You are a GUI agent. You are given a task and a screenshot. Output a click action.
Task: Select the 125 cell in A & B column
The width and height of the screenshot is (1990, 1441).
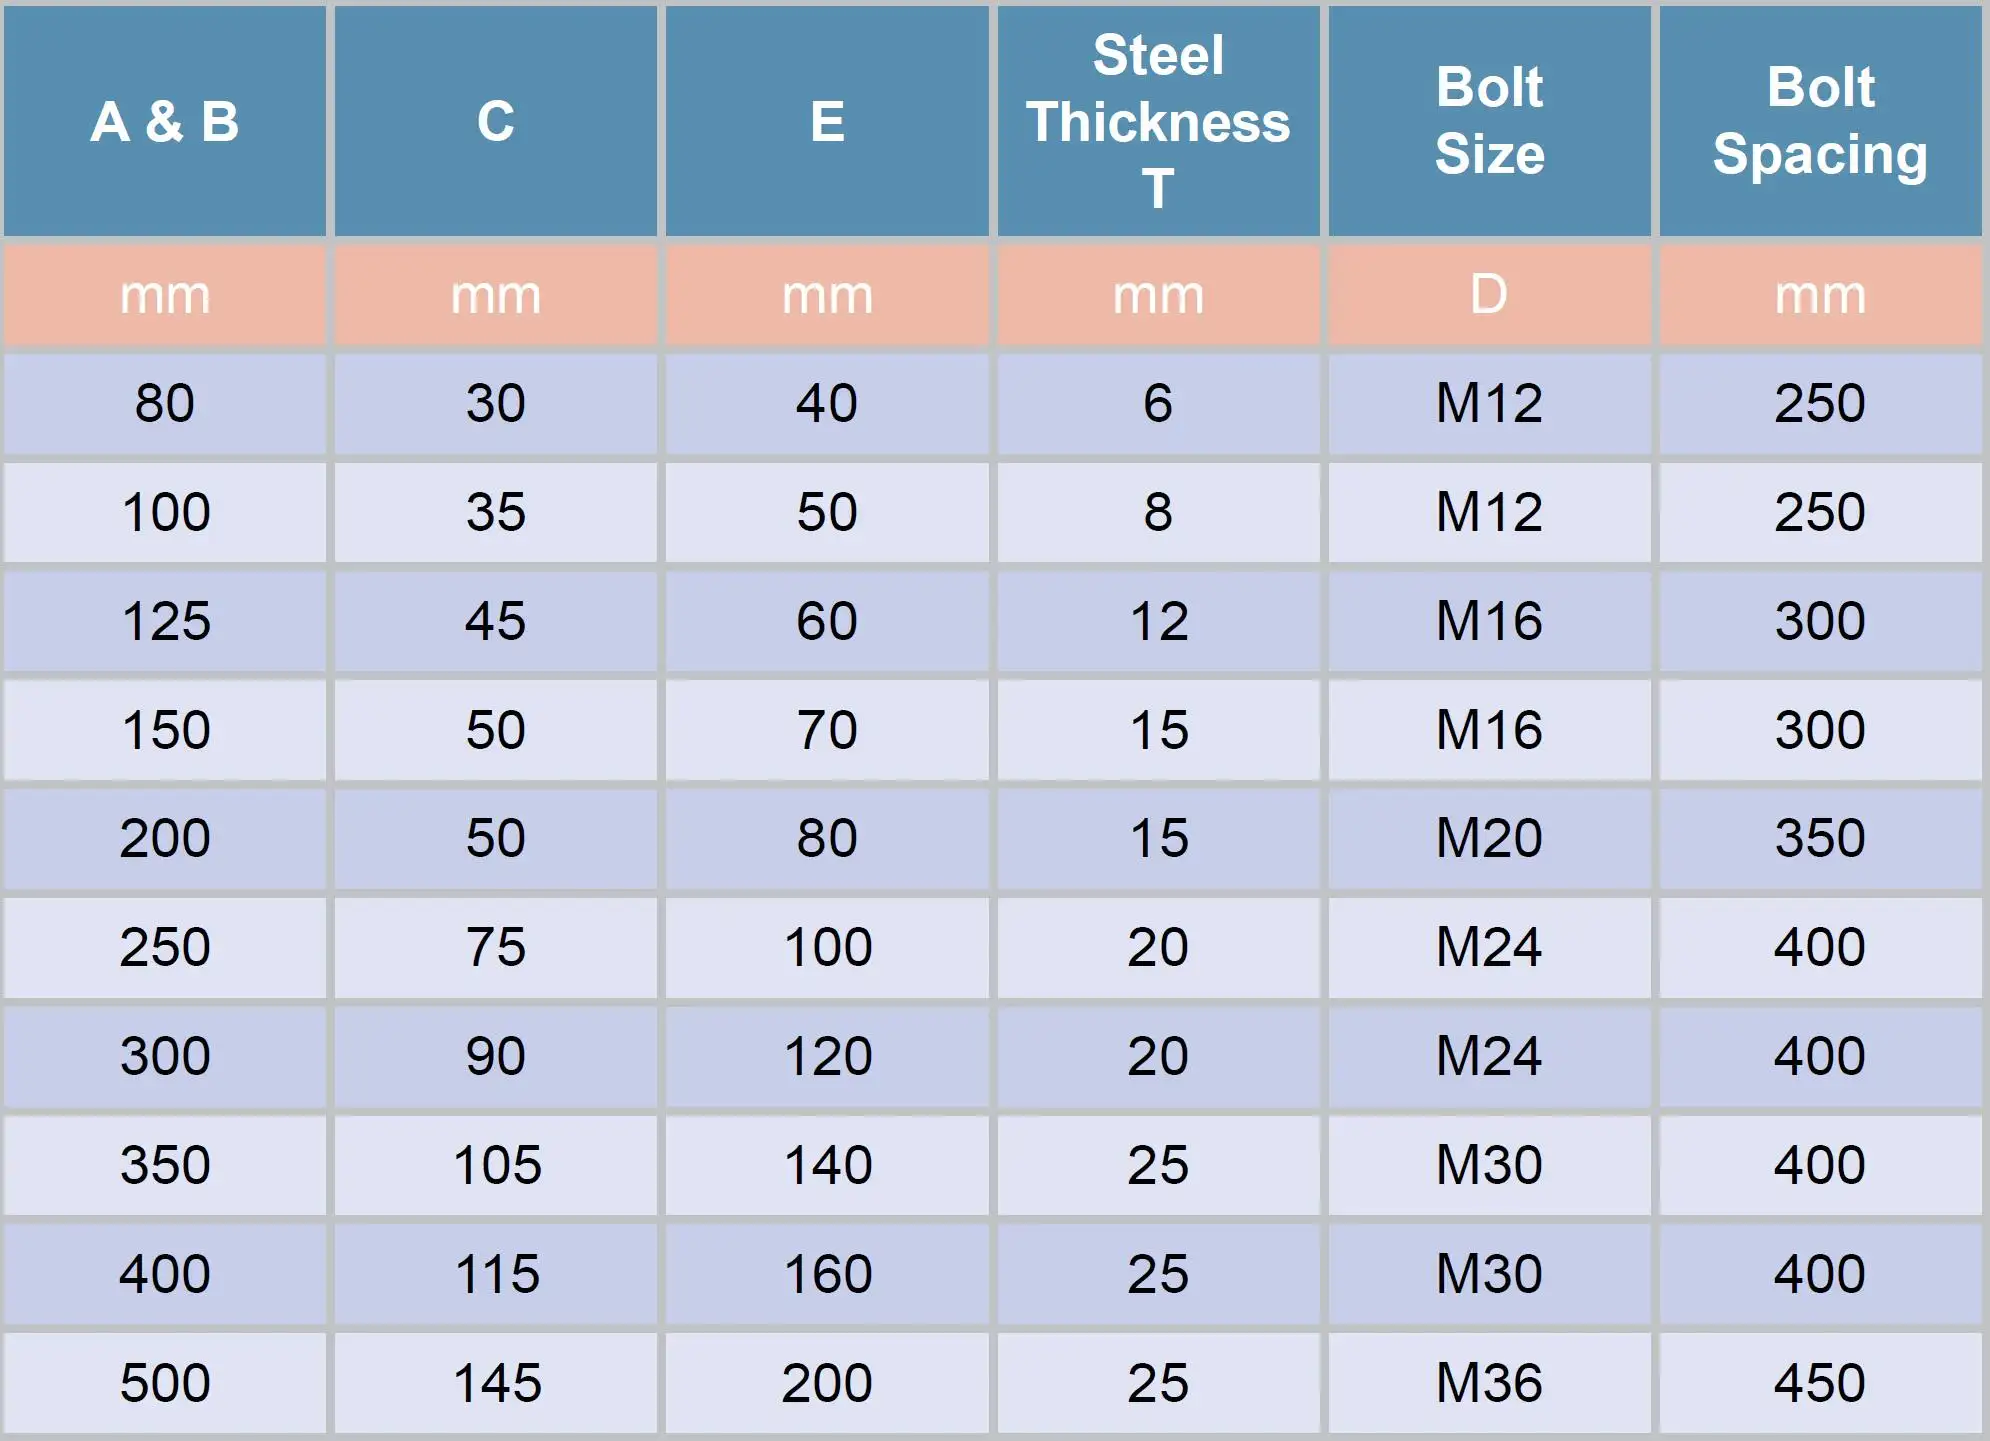165,621
